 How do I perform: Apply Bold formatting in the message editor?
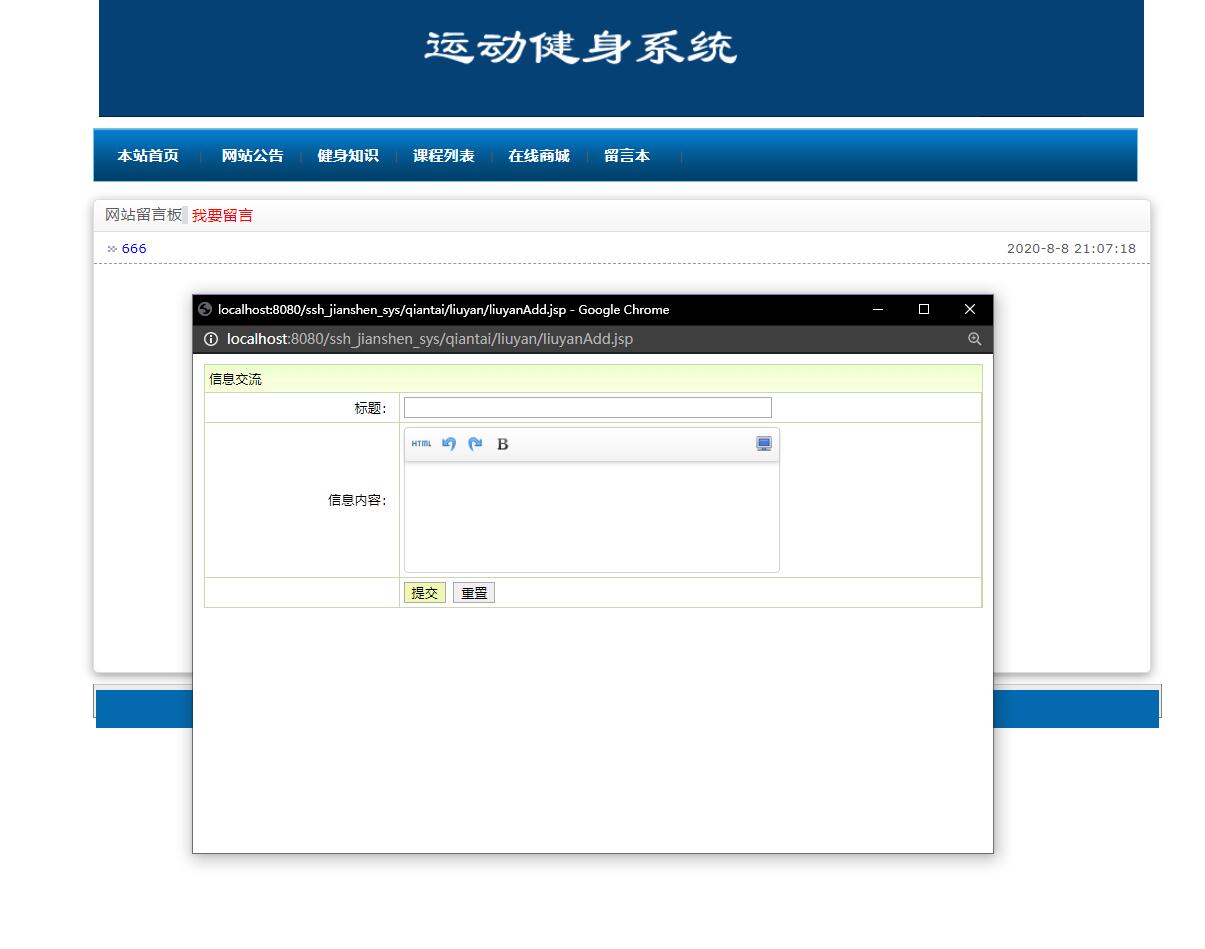coord(502,444)
